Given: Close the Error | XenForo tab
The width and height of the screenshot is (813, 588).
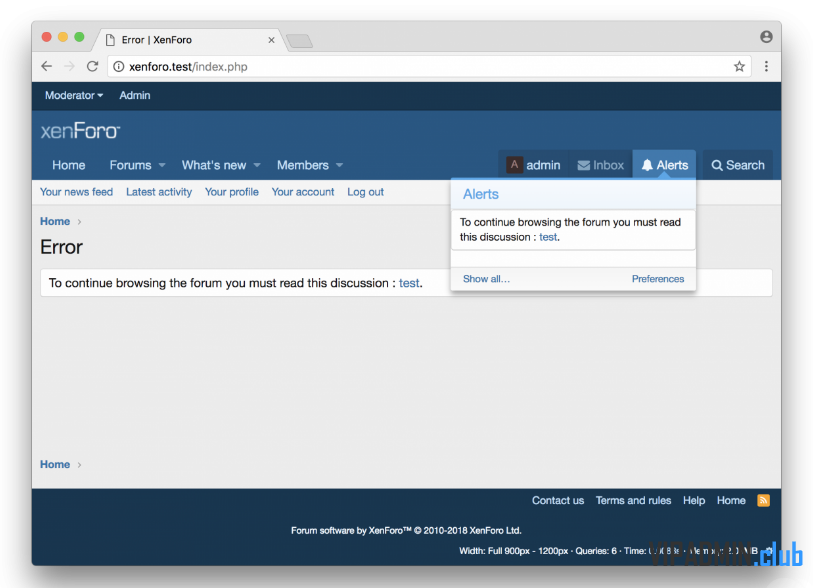Looking at the screenshot, I should (x=271, y=40).
